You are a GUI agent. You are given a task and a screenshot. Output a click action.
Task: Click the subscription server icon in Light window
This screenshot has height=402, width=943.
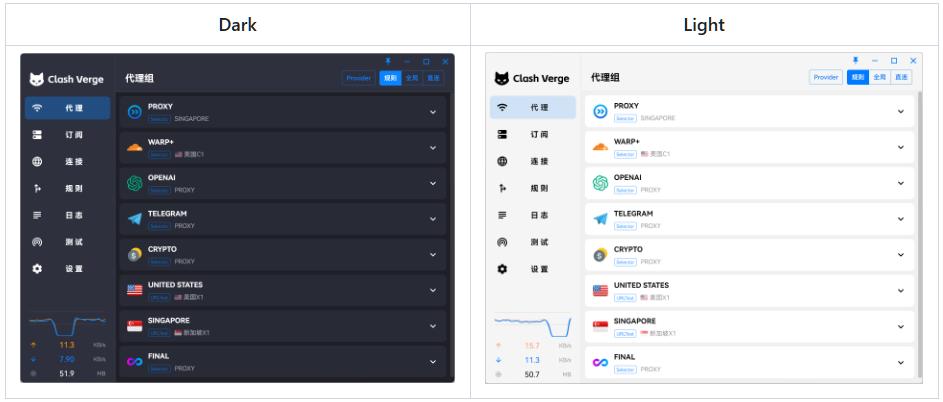click(503, 134)
